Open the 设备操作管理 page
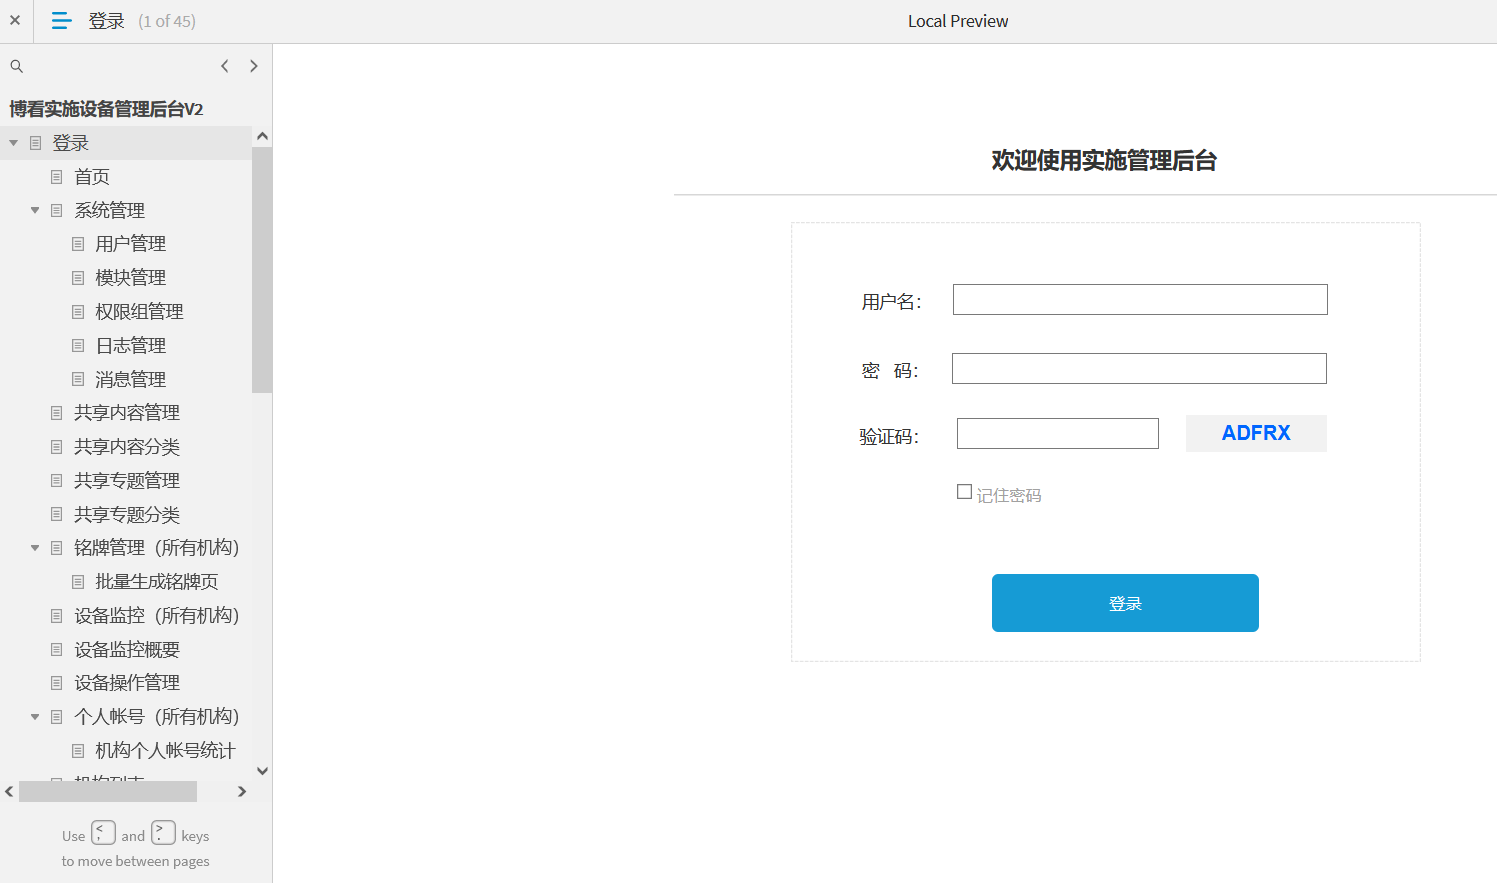 click(x=127, y=683)
